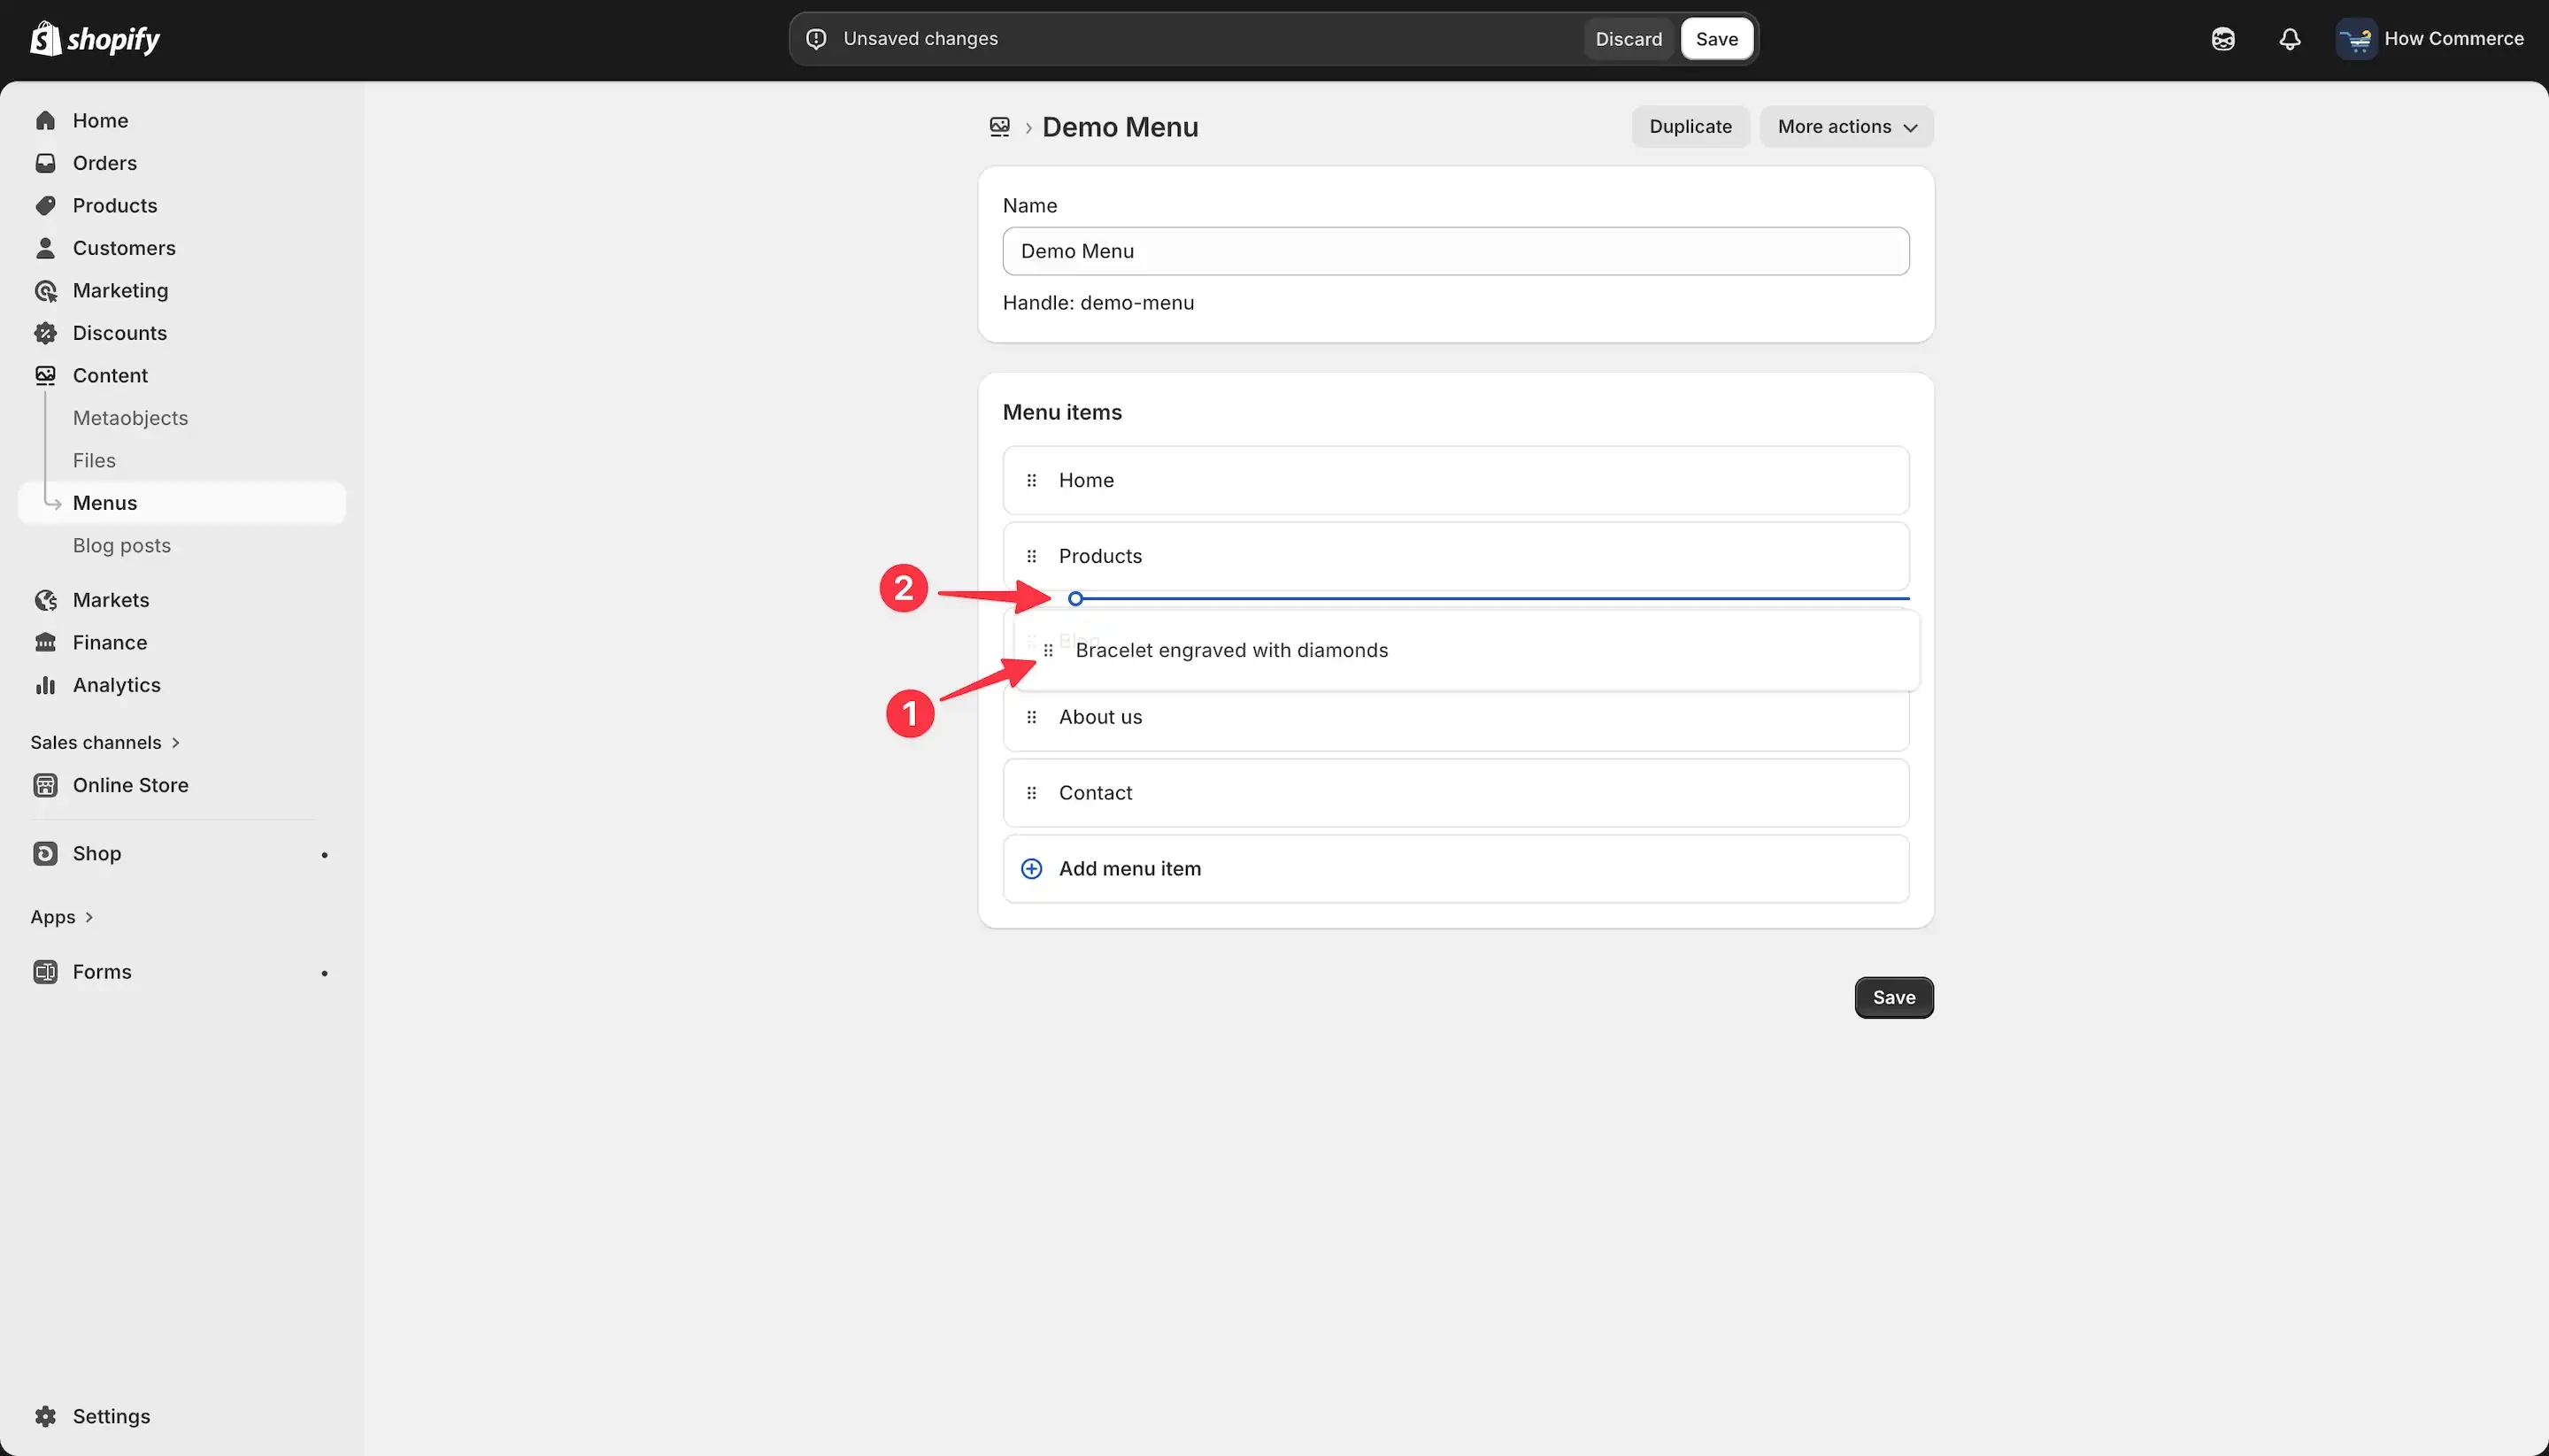Click the plus icon for Add menu item
The height and width of the screenshot is (1456, 2549).
click(1031, 869)
